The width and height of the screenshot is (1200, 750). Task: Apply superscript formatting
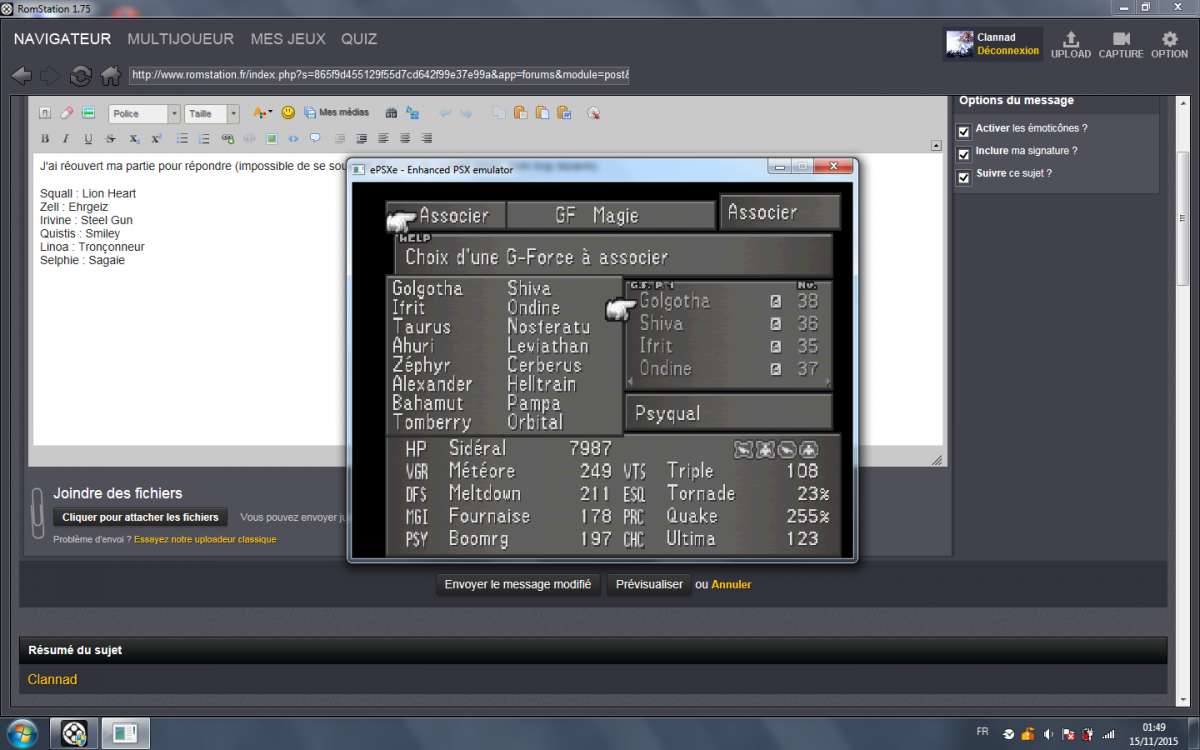coord(156,138)
